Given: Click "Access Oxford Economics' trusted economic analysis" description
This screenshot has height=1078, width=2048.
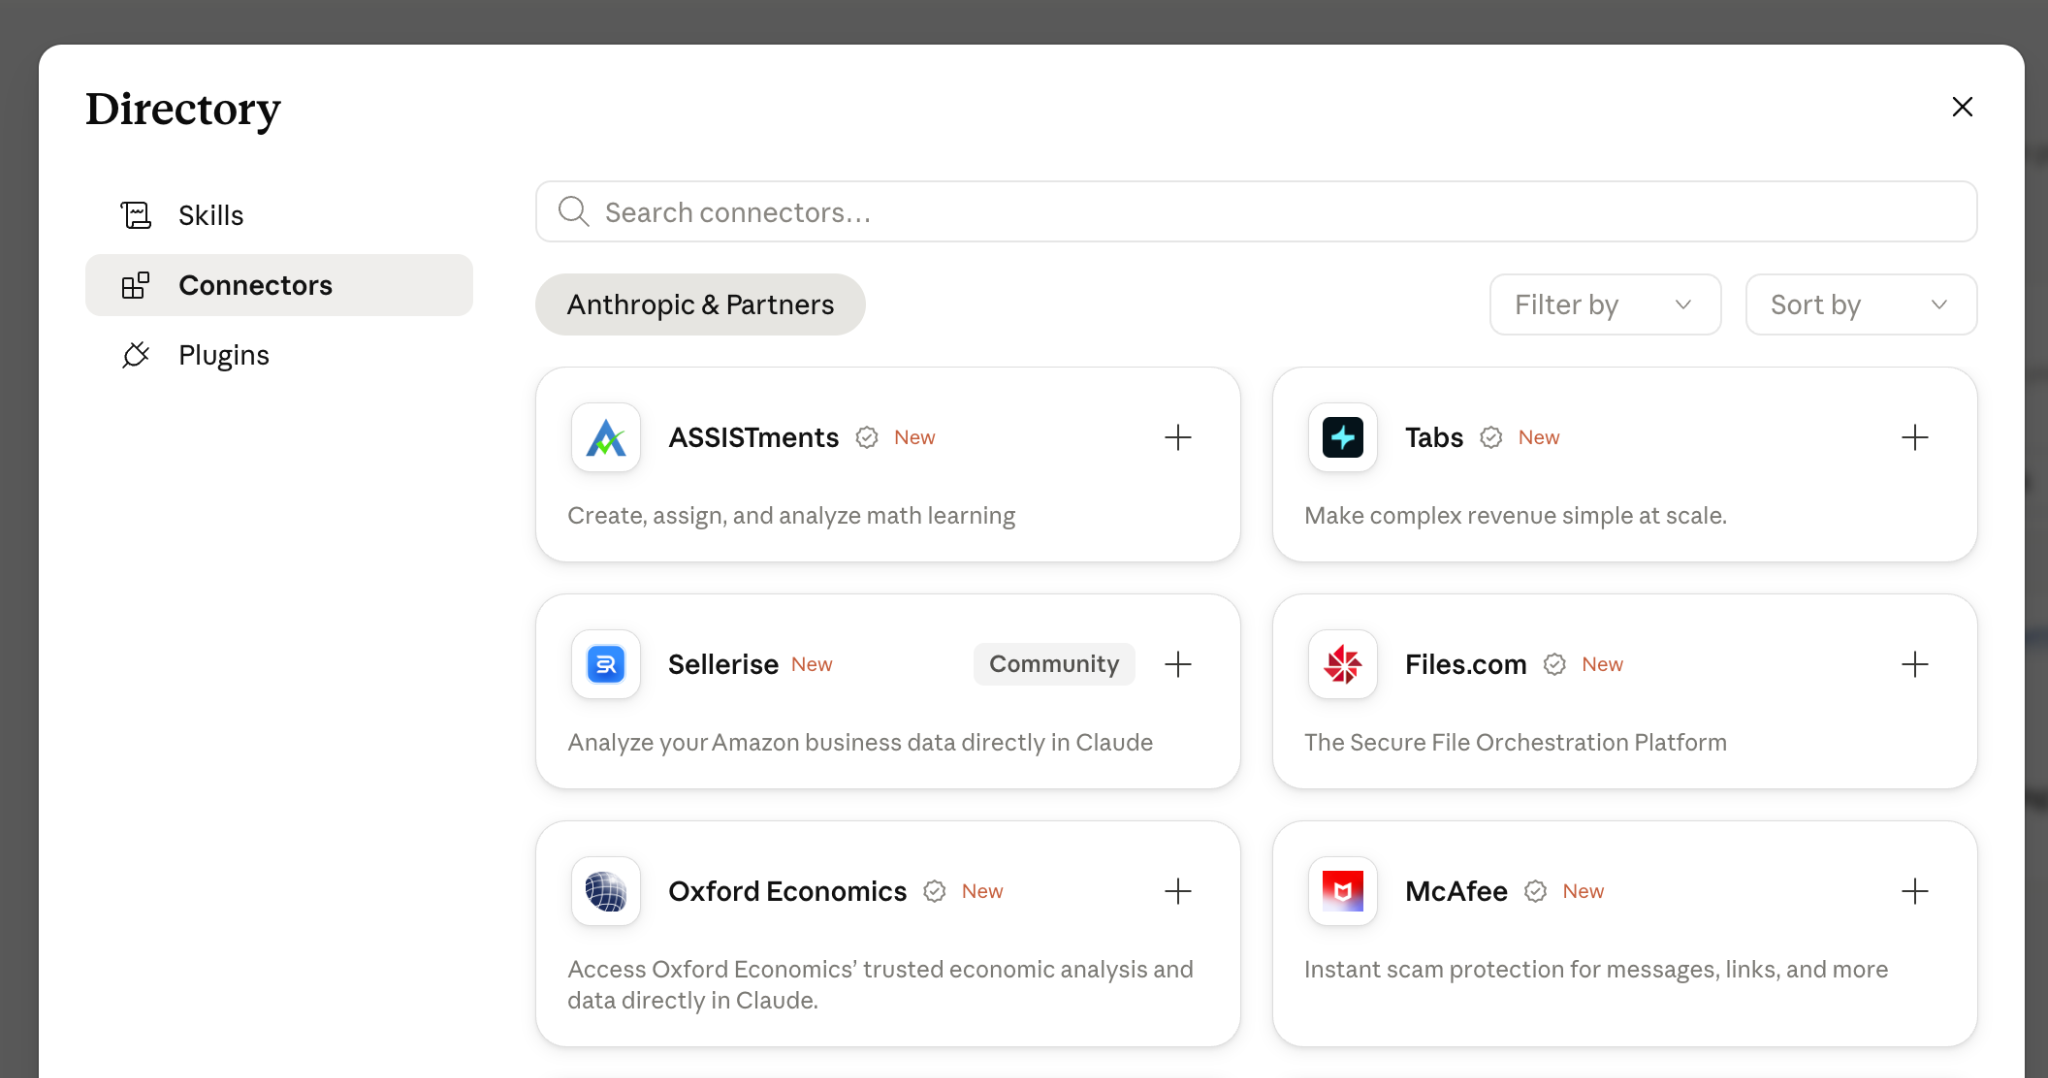Looking at the screenshot, I should coord(880,985).
